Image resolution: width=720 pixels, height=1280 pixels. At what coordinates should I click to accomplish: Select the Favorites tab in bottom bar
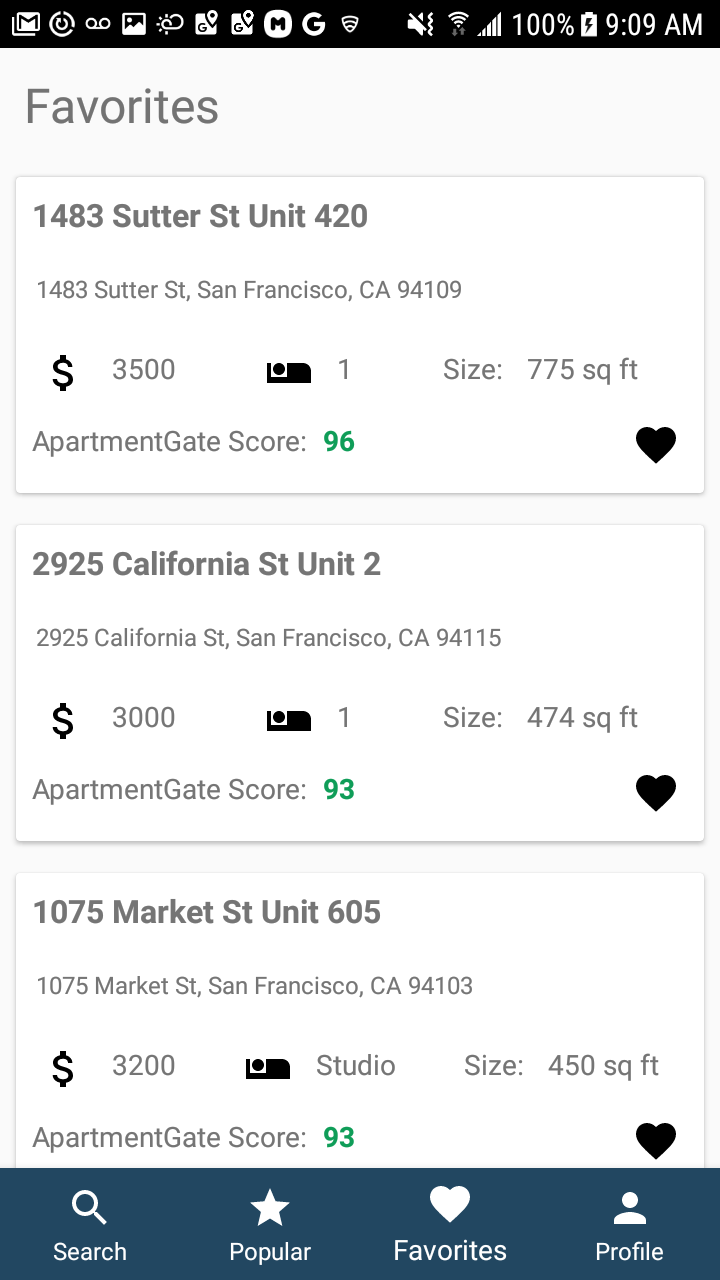[450, 1225]
